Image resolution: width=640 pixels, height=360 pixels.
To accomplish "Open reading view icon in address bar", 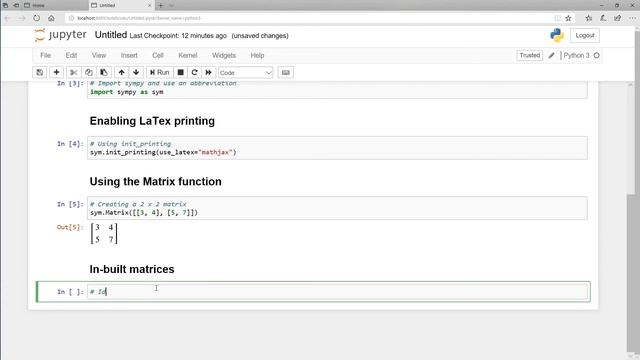I will tap(558, 18).
